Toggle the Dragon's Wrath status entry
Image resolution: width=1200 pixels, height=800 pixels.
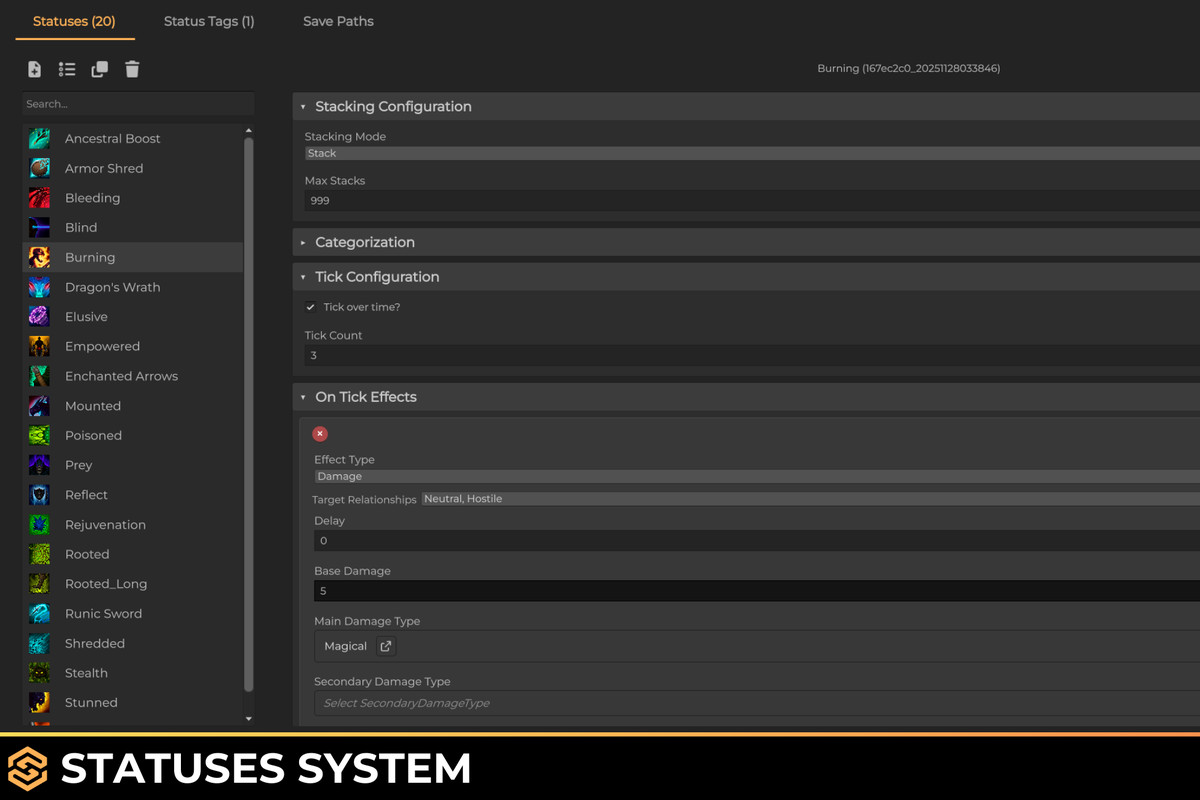click(113, 287)
